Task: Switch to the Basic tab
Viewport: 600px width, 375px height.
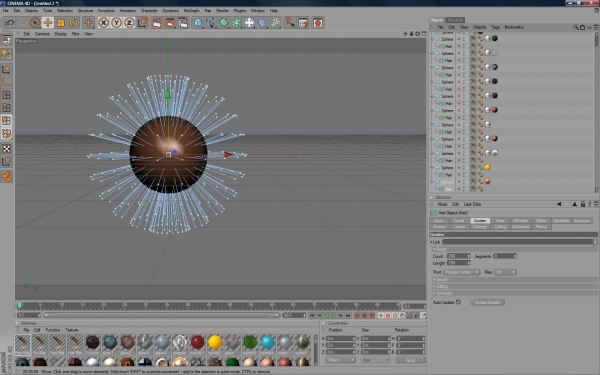Action: [x=439, y=220]
